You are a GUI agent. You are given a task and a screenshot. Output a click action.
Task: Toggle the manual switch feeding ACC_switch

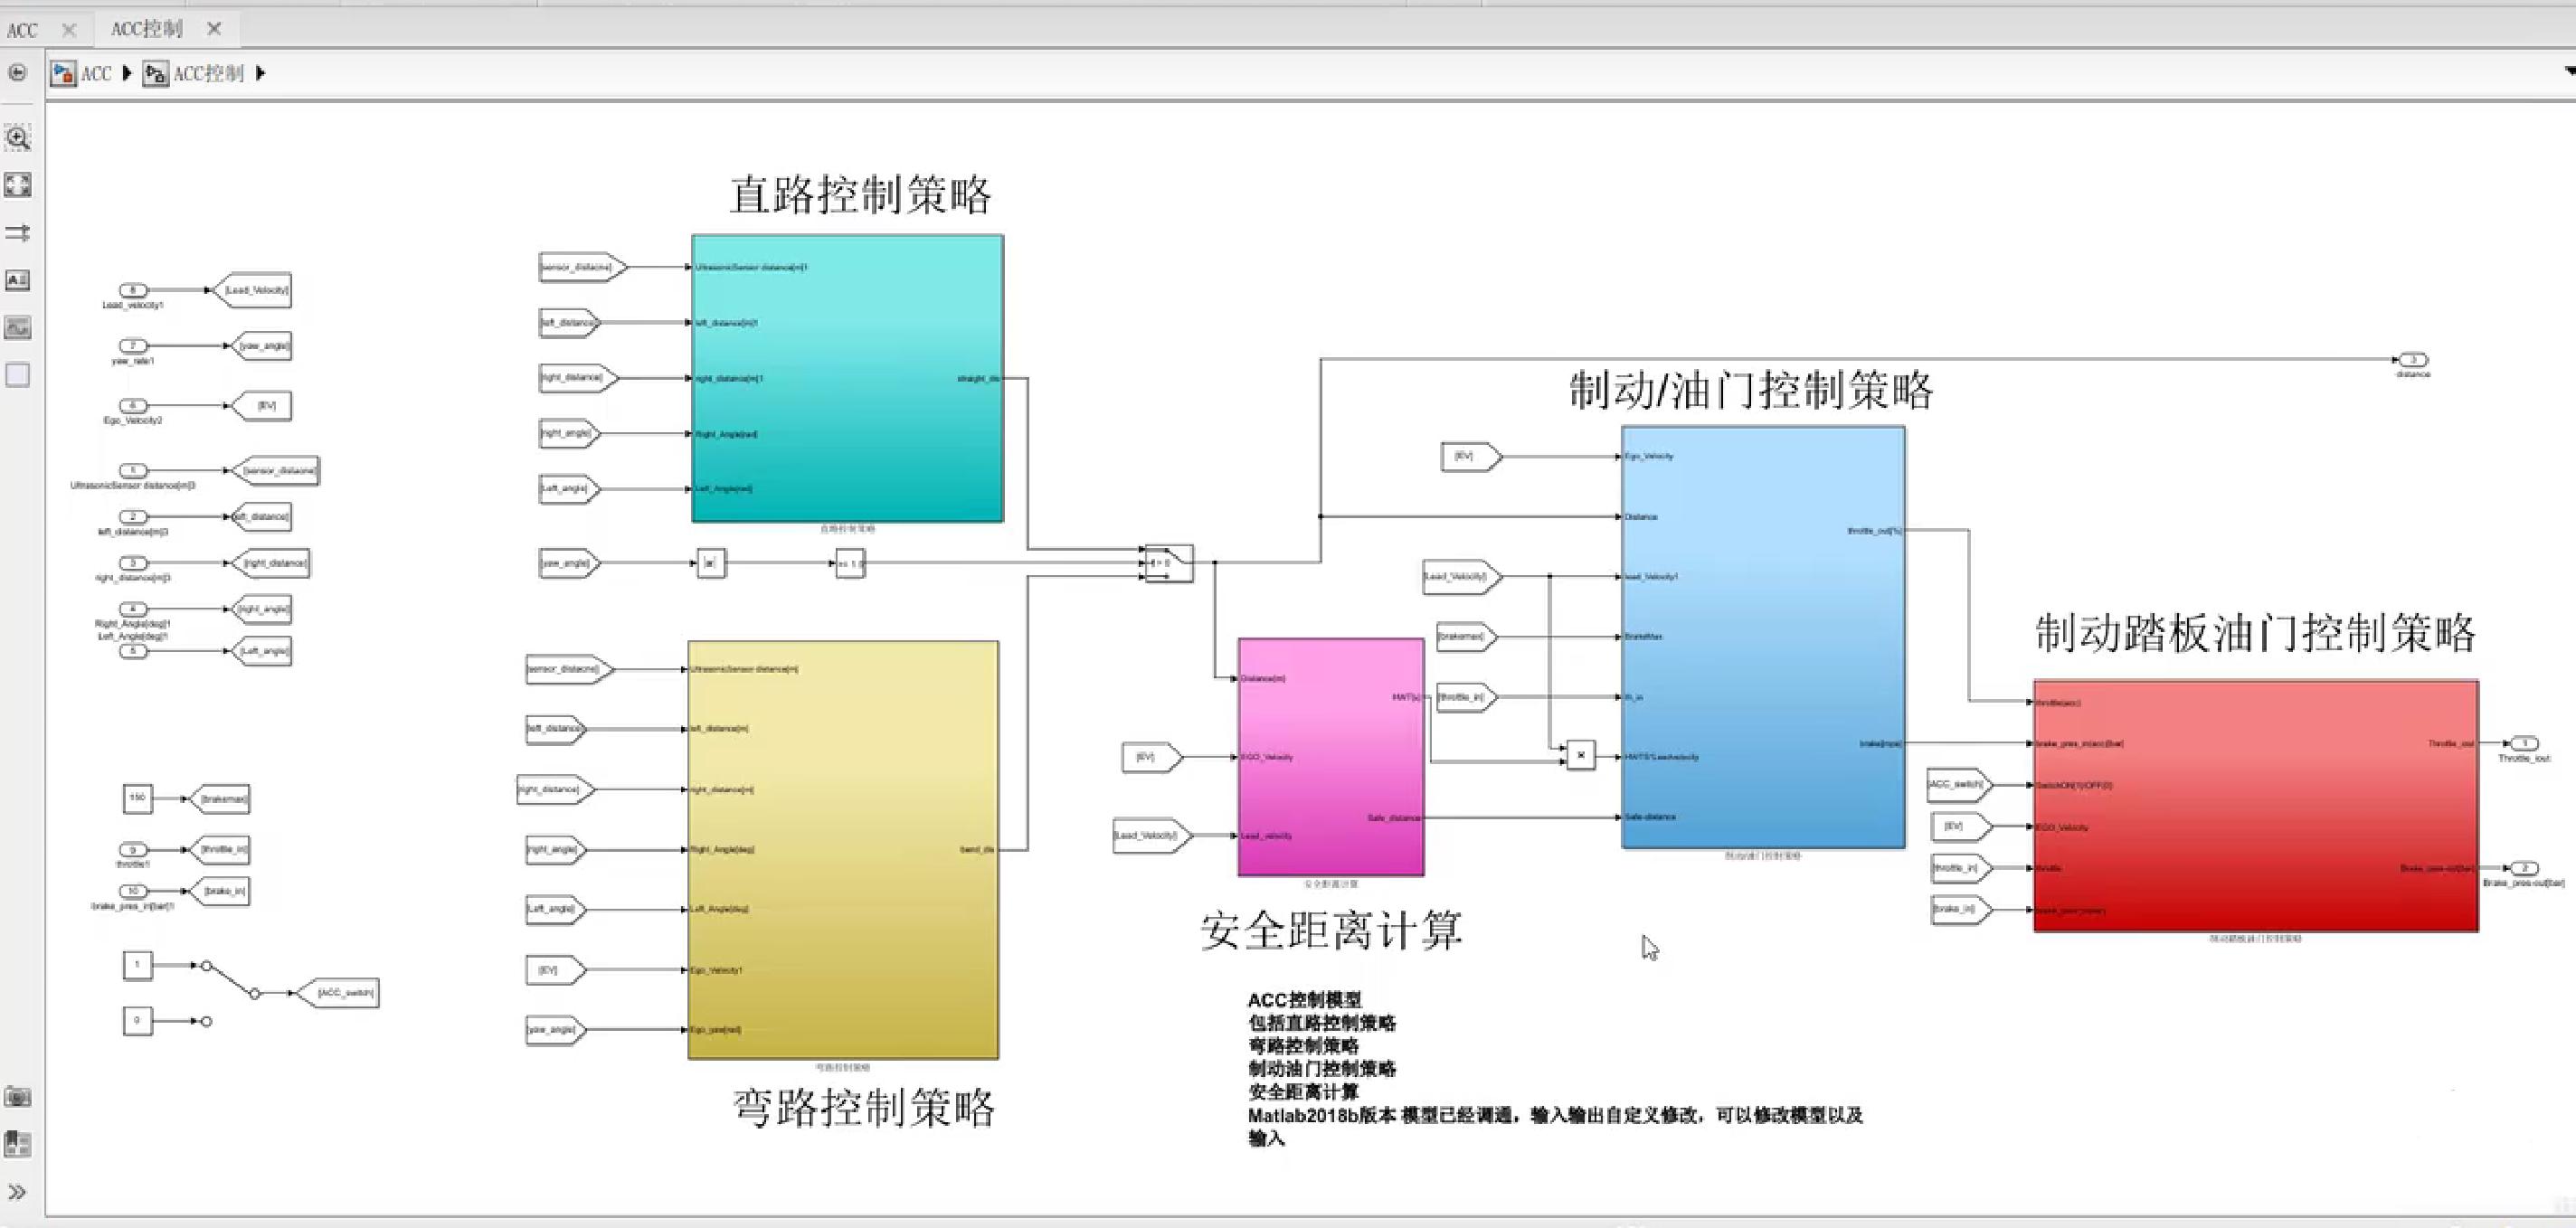coord(230,980)
